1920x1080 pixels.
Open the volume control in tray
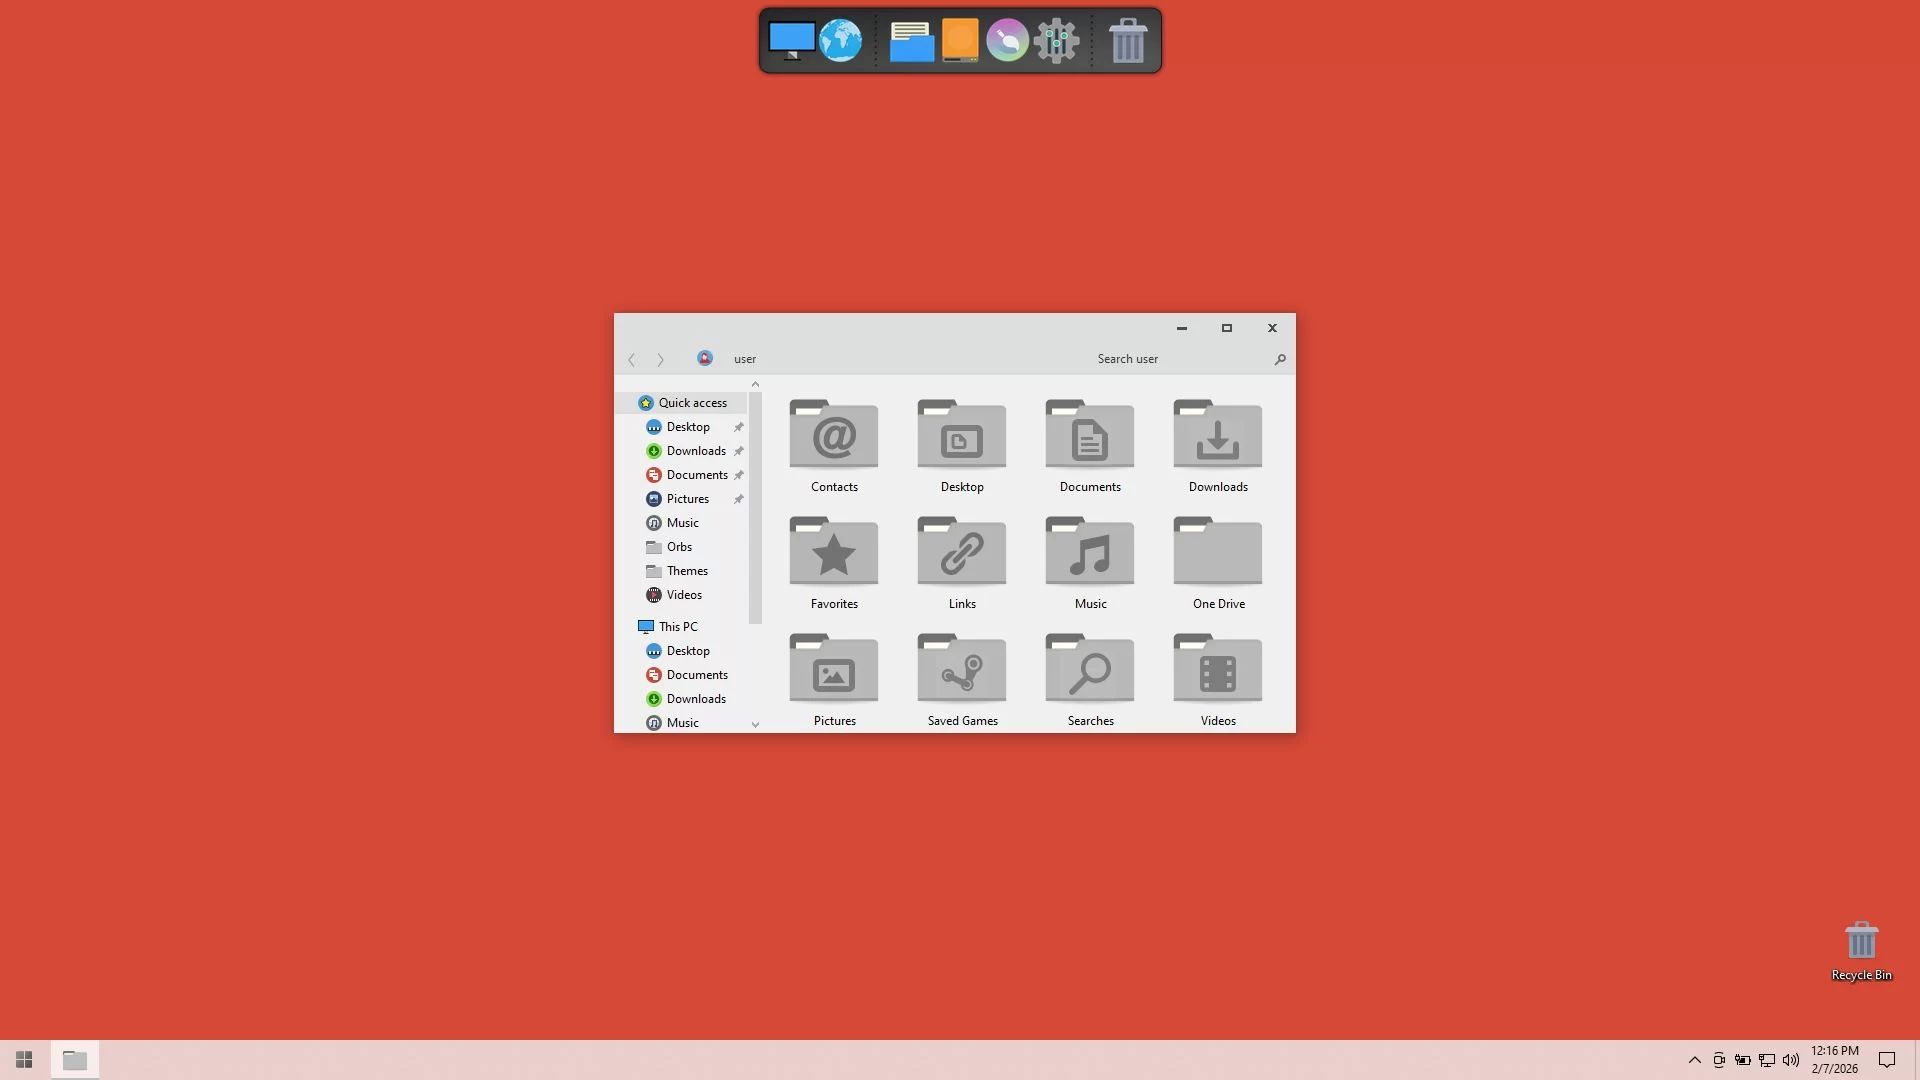(1790, 1060)
